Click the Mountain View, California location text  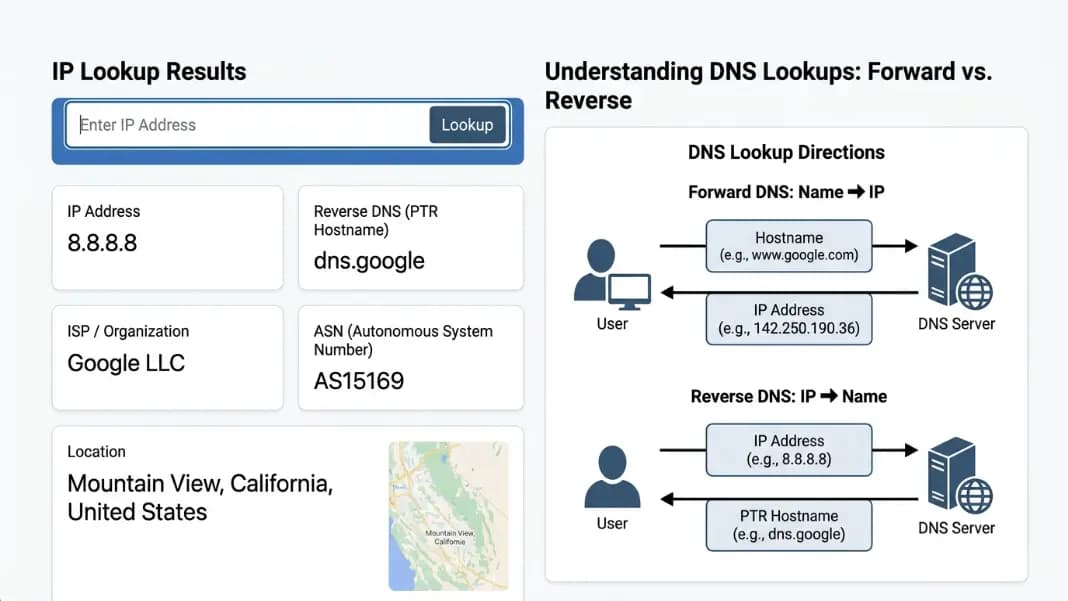click(200, 497)
